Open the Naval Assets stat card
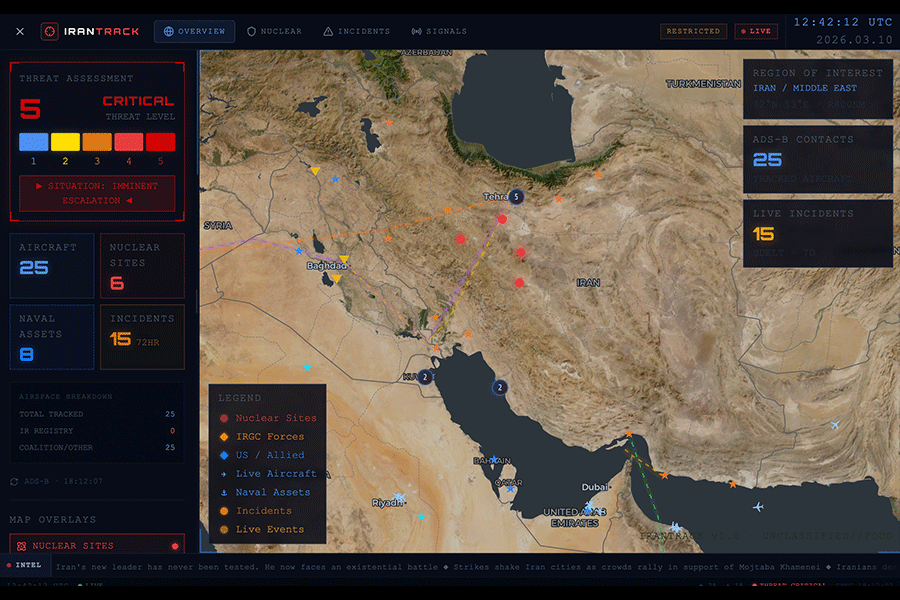Viewport: 900px width, 600px height. coord(52,337)
